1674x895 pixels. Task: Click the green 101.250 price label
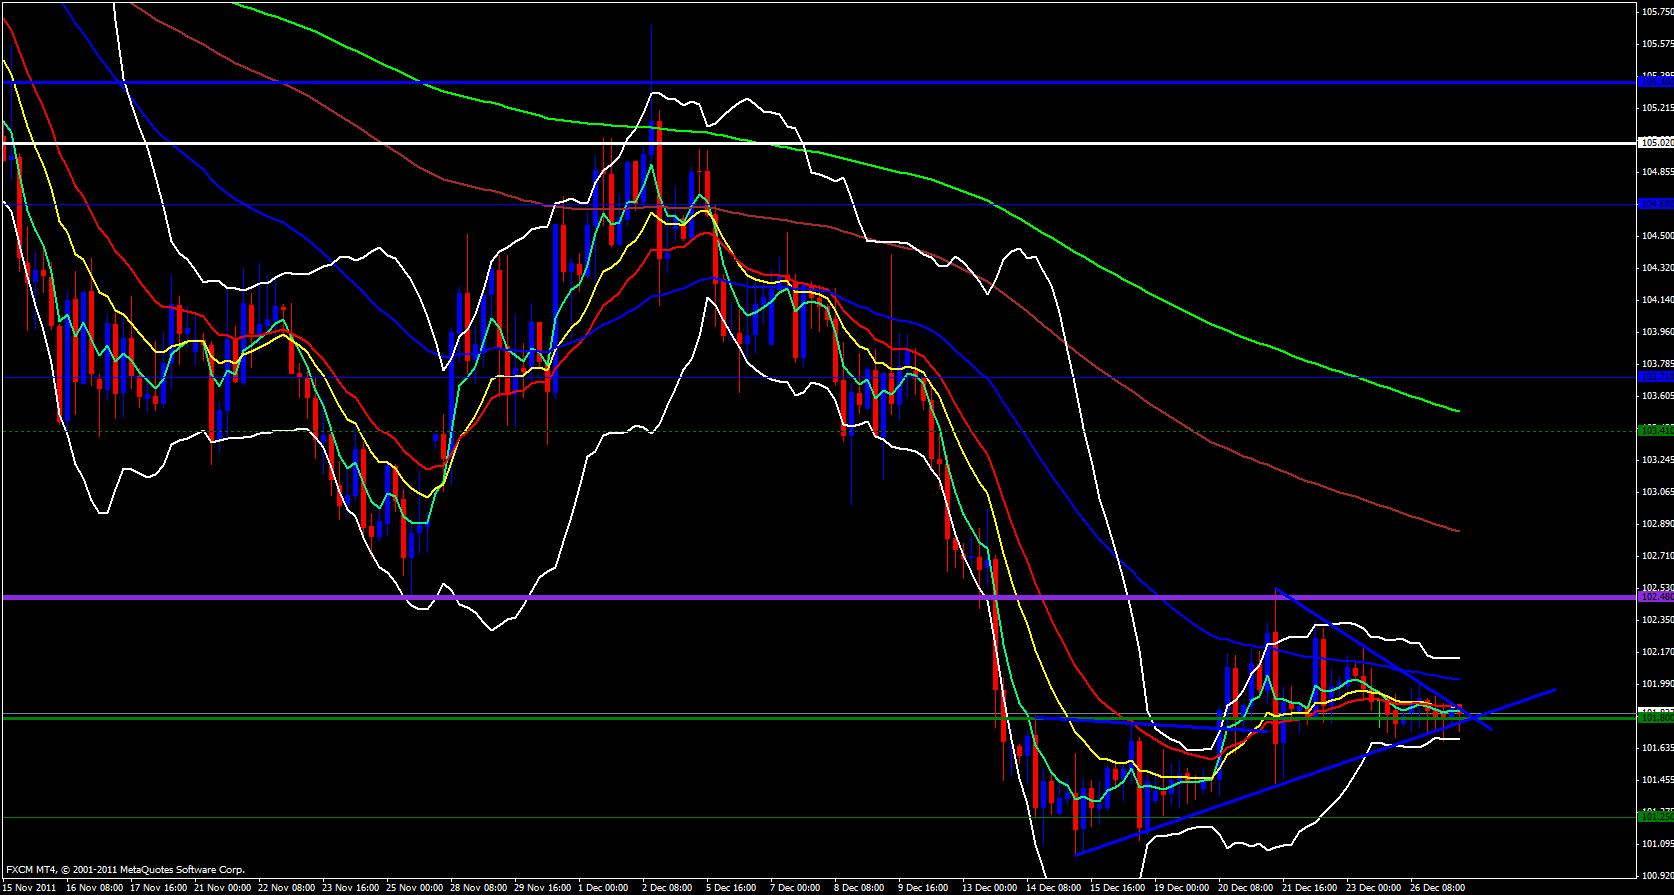coord(1655,817)
